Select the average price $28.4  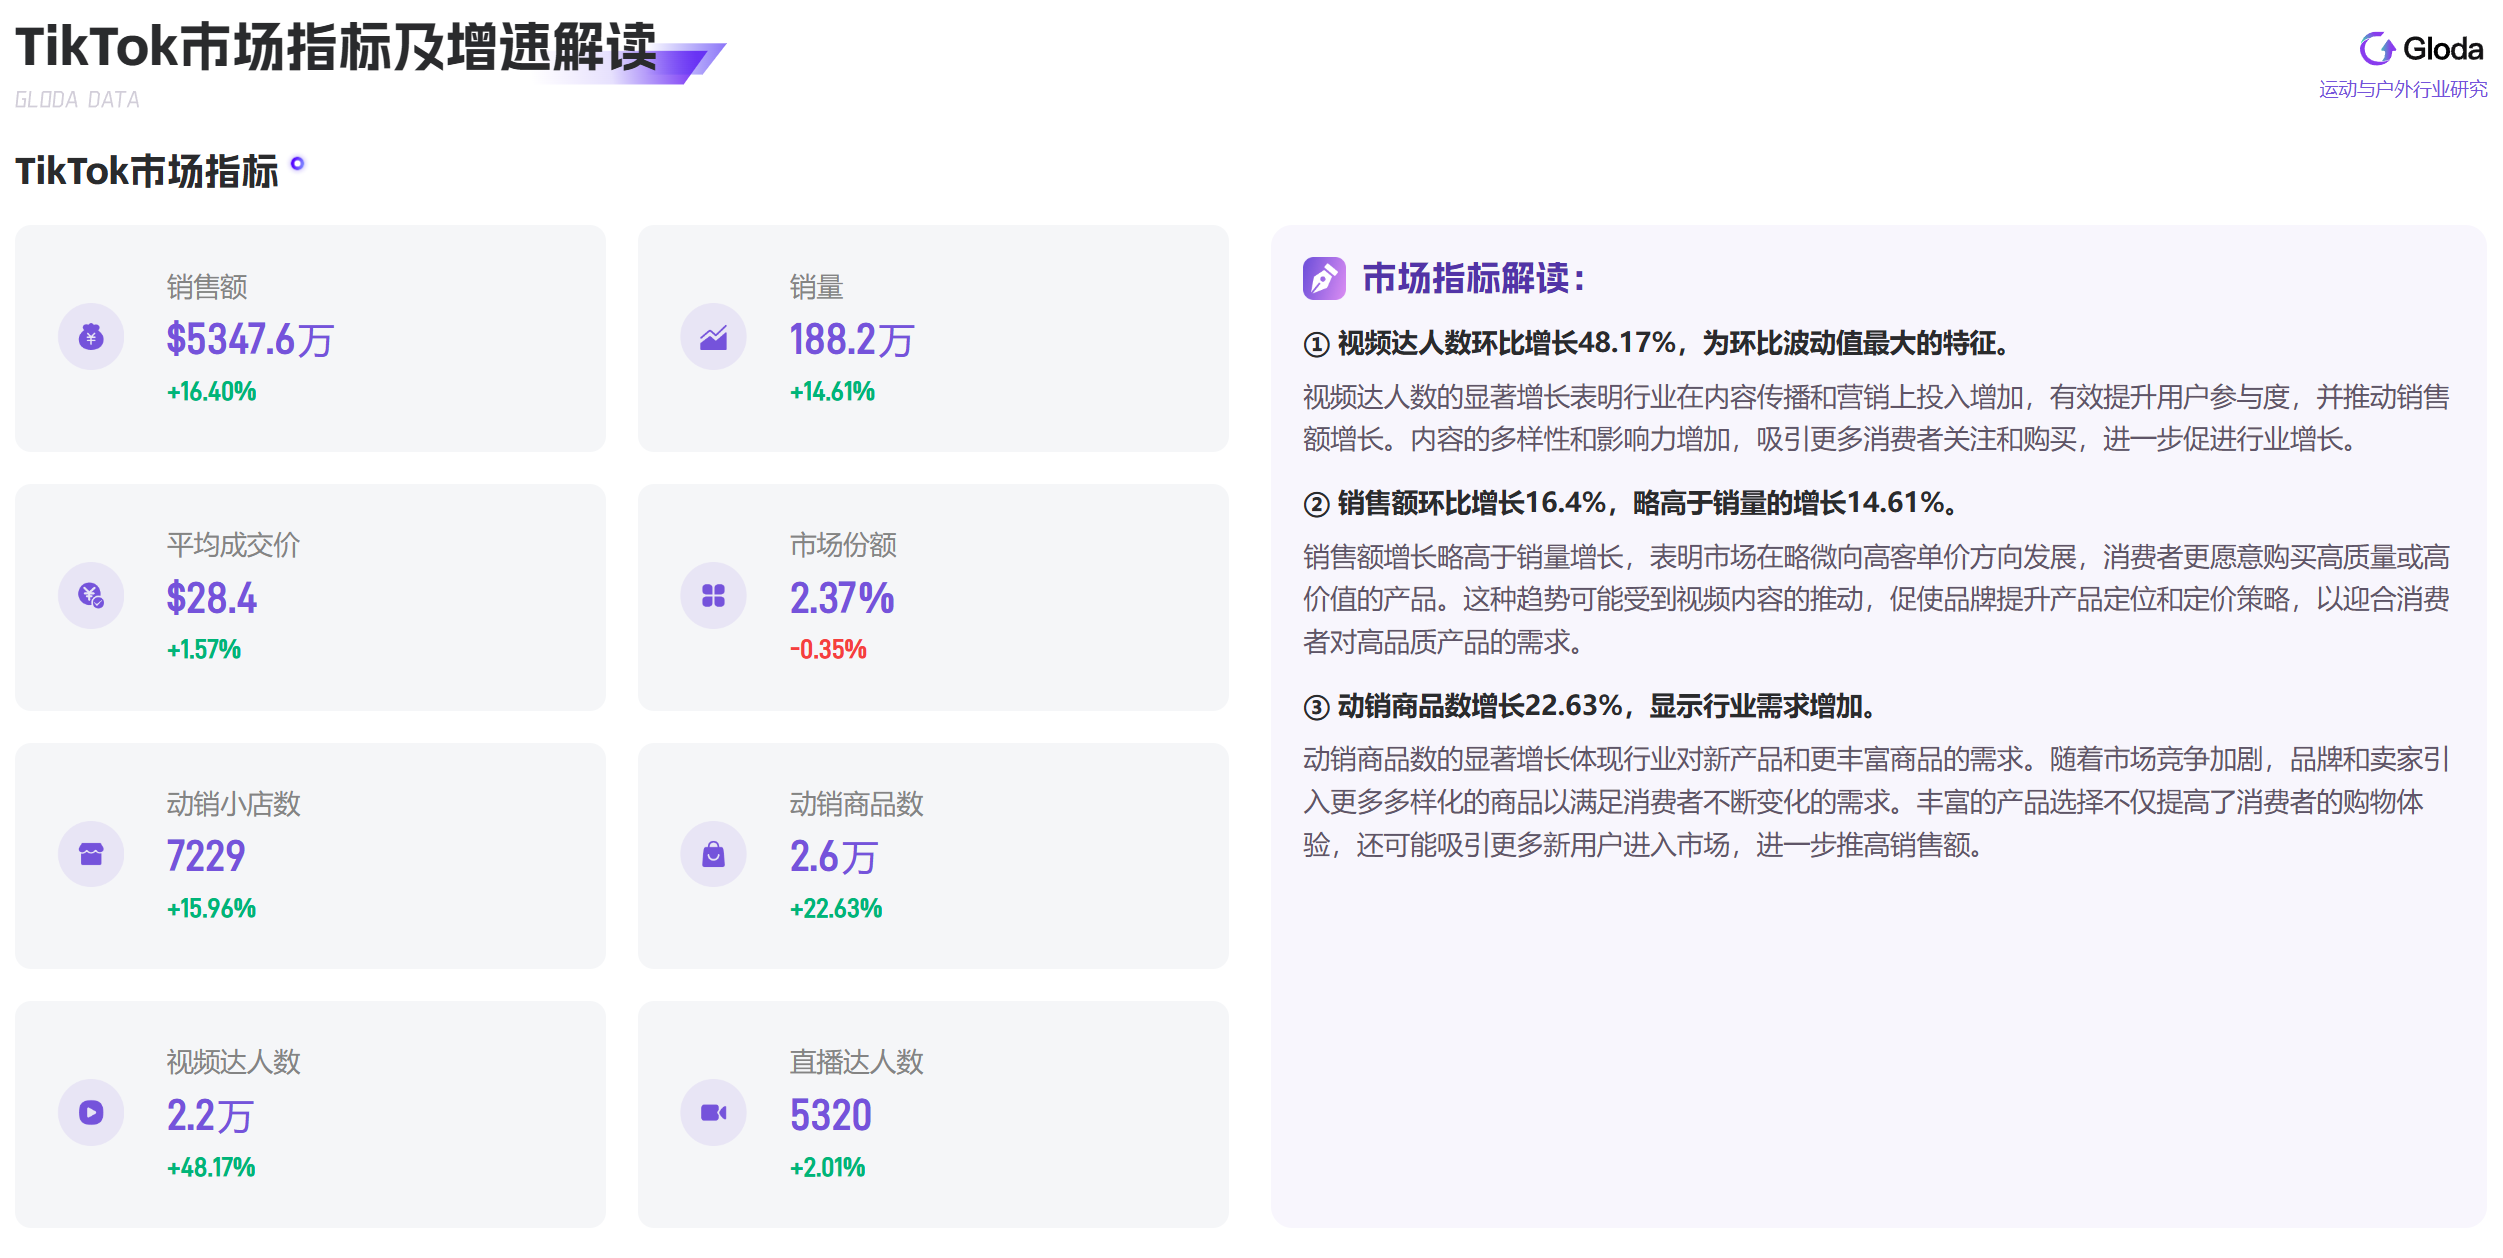pos(211,598)
